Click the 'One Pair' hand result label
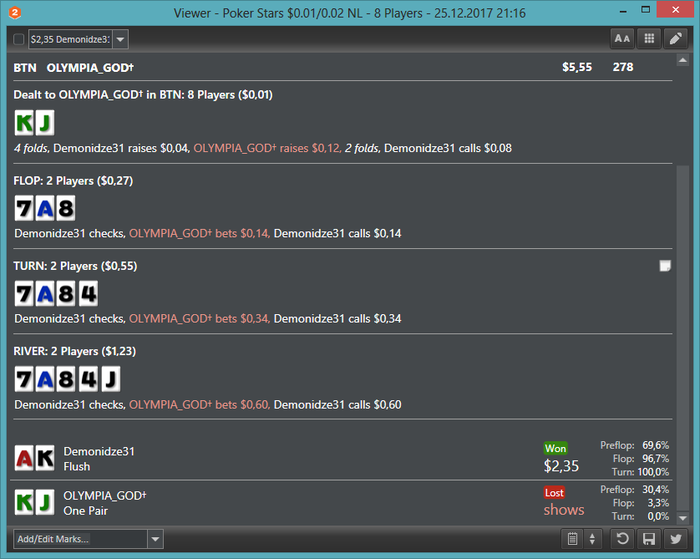 (85, 511)
